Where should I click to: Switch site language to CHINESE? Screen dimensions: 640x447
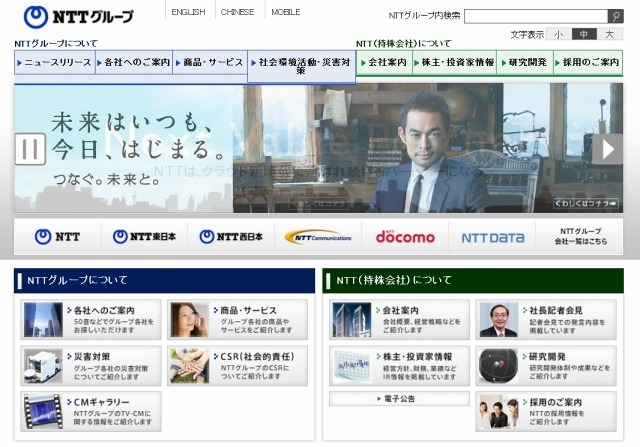(237, 12)
